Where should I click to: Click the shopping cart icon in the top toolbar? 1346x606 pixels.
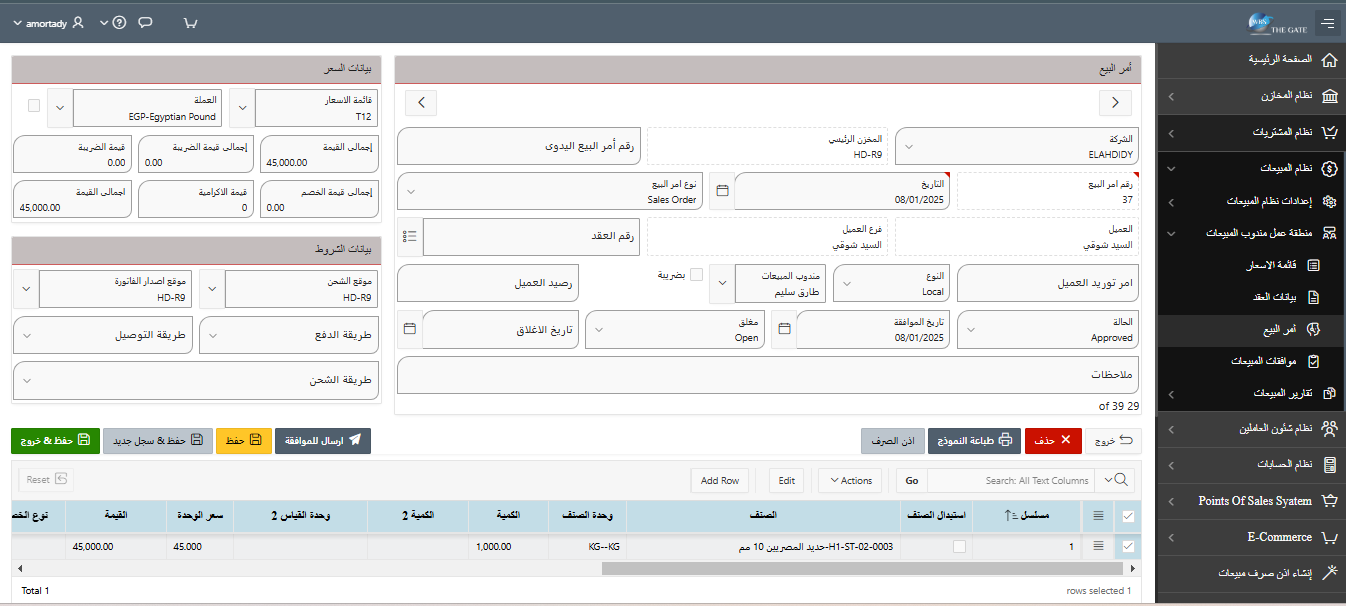point(189,20)
